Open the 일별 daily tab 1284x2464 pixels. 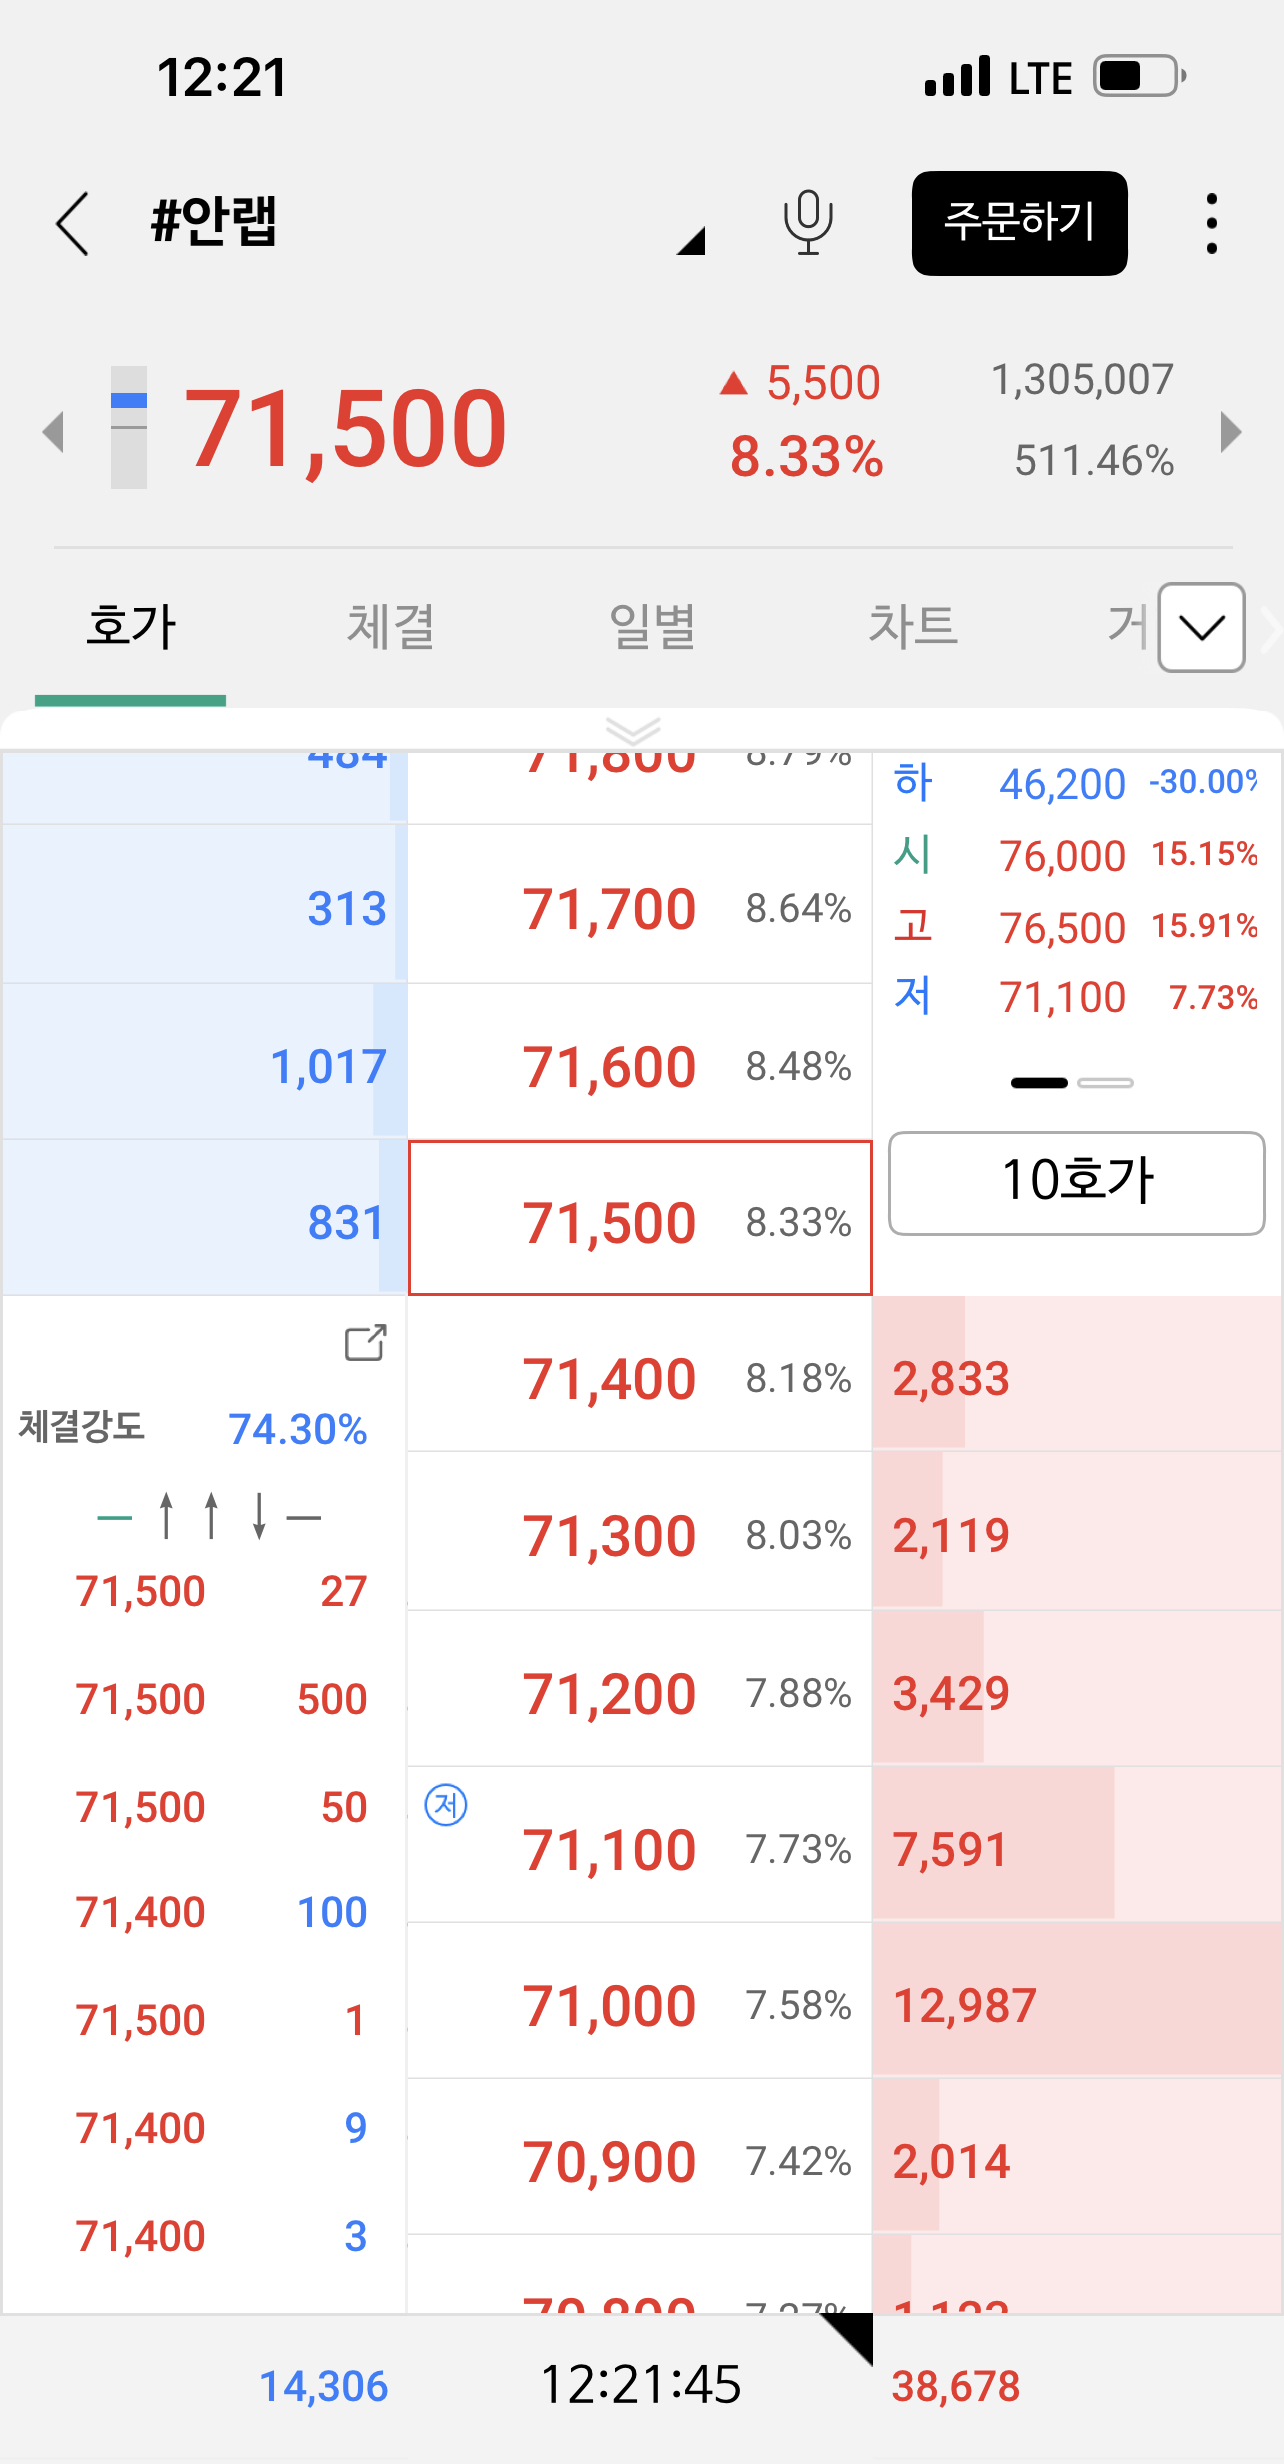coord(652,627)
